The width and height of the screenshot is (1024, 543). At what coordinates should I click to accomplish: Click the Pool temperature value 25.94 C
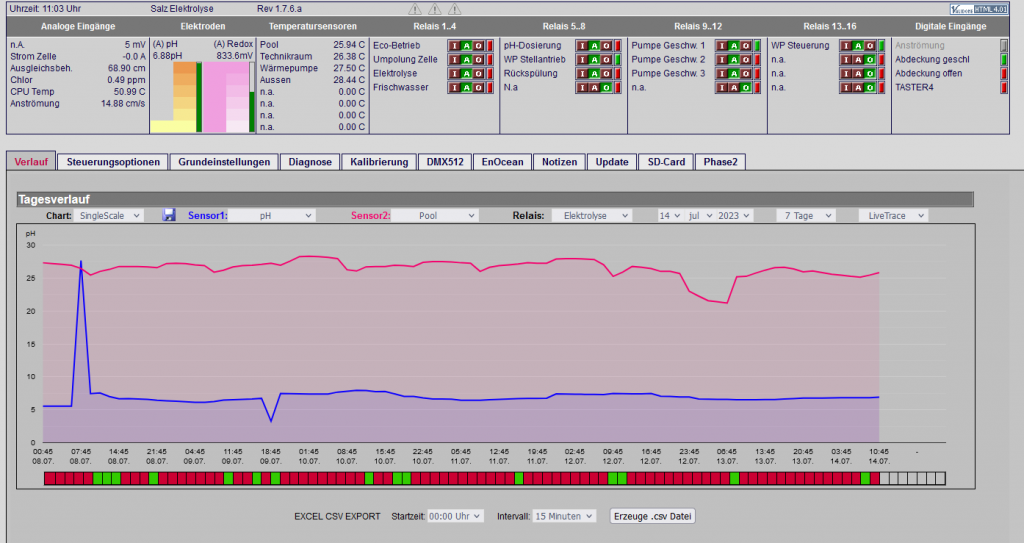(349, 45)
